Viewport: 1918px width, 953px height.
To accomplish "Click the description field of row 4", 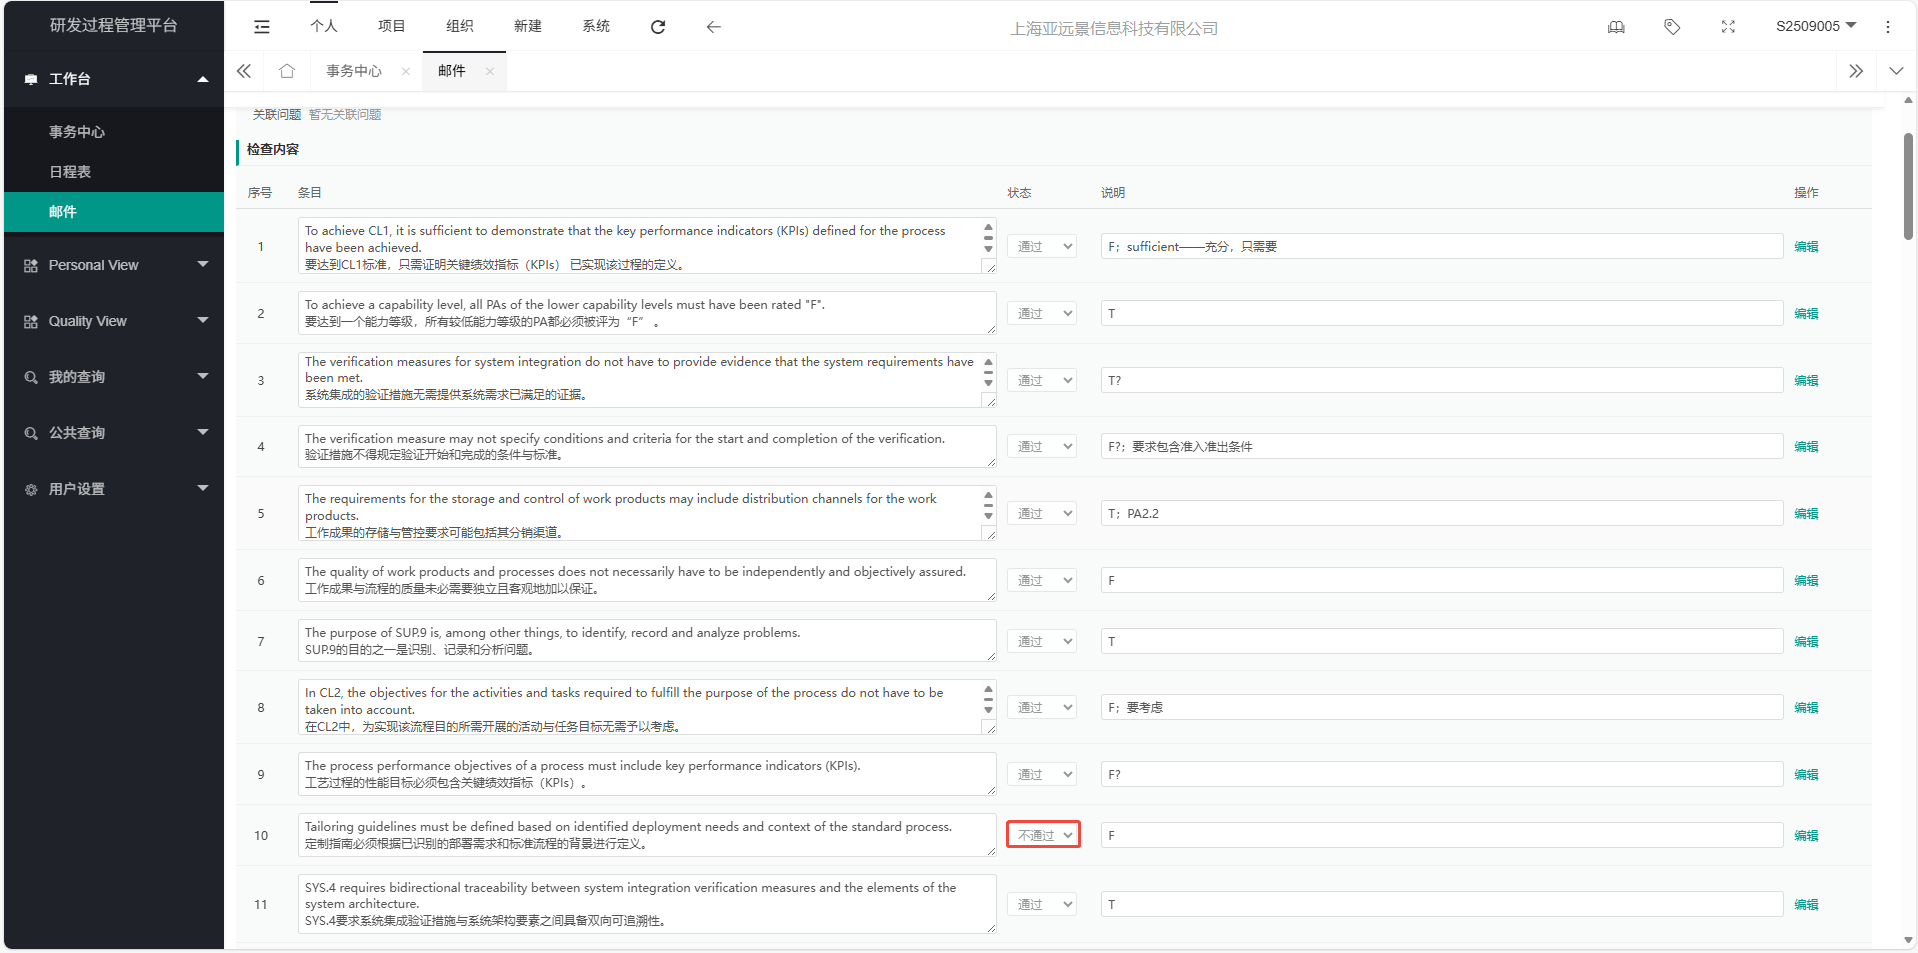I will [1441, 447].
